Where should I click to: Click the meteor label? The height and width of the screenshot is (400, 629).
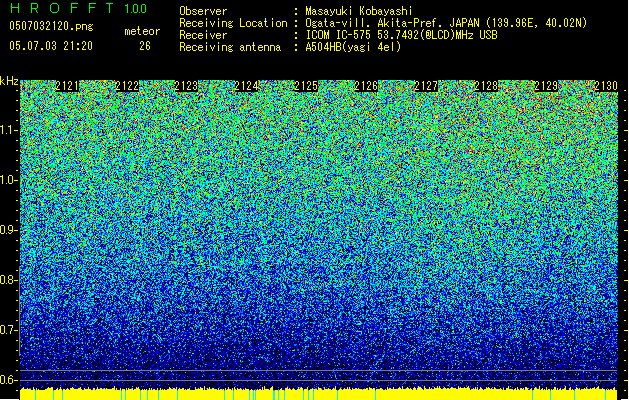[142, 31]
